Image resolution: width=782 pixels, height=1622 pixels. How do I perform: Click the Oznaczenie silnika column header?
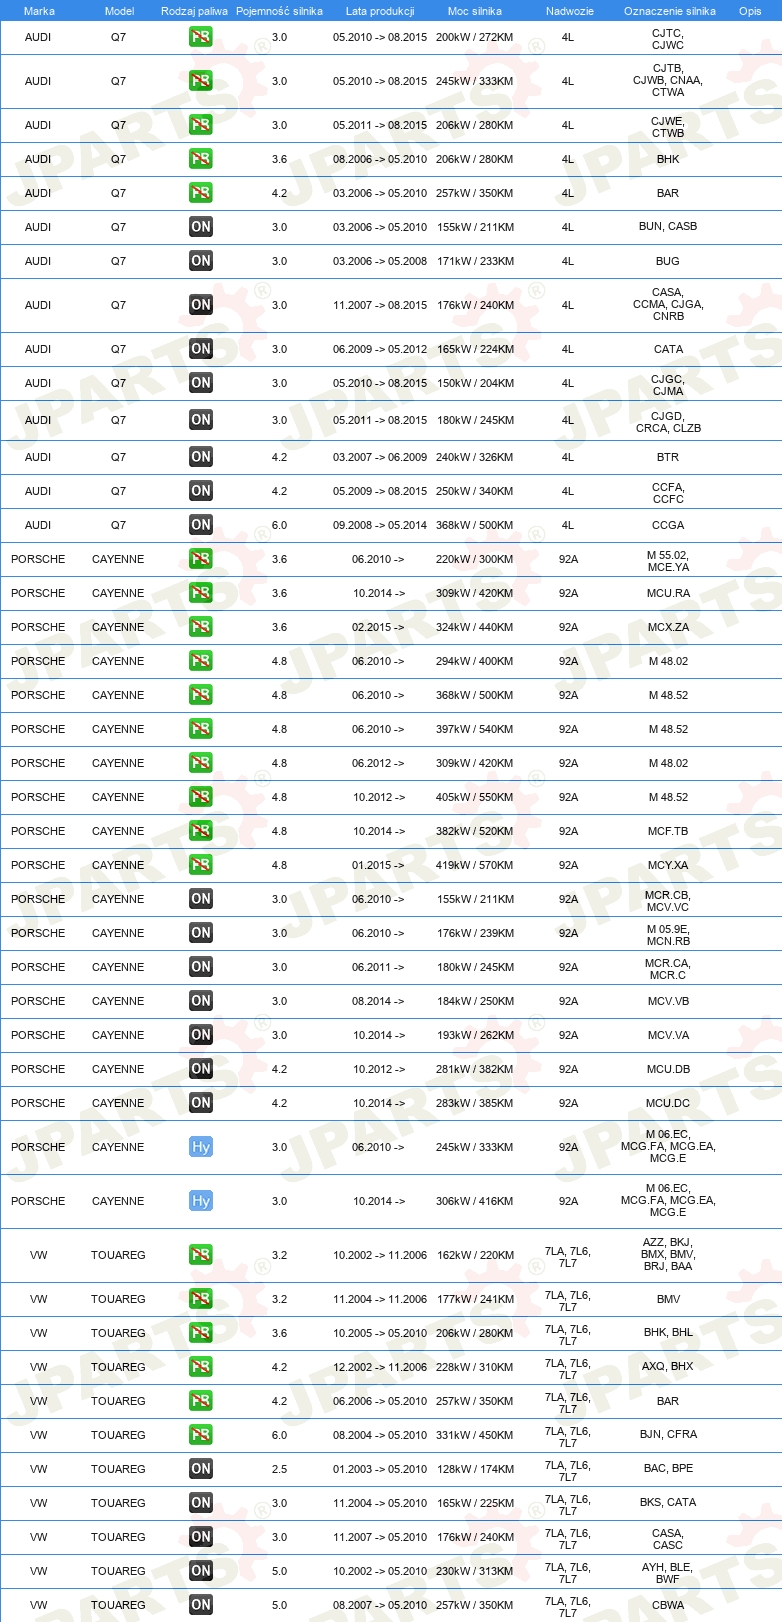(670, 11)
